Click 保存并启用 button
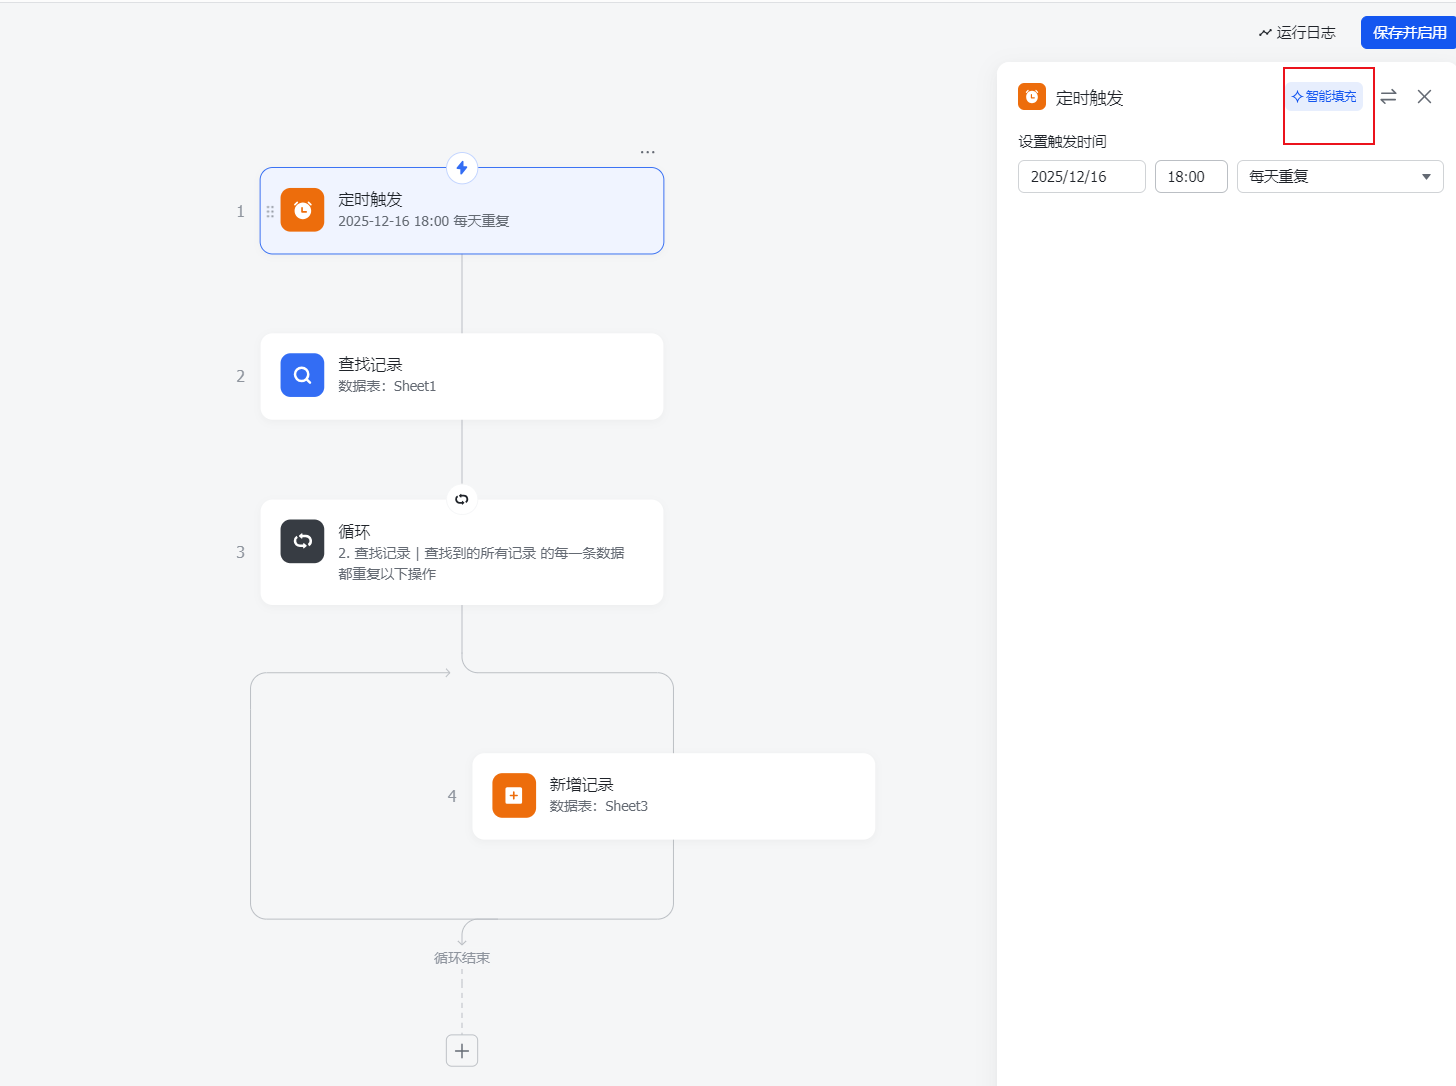 (x=1408, y=33)
